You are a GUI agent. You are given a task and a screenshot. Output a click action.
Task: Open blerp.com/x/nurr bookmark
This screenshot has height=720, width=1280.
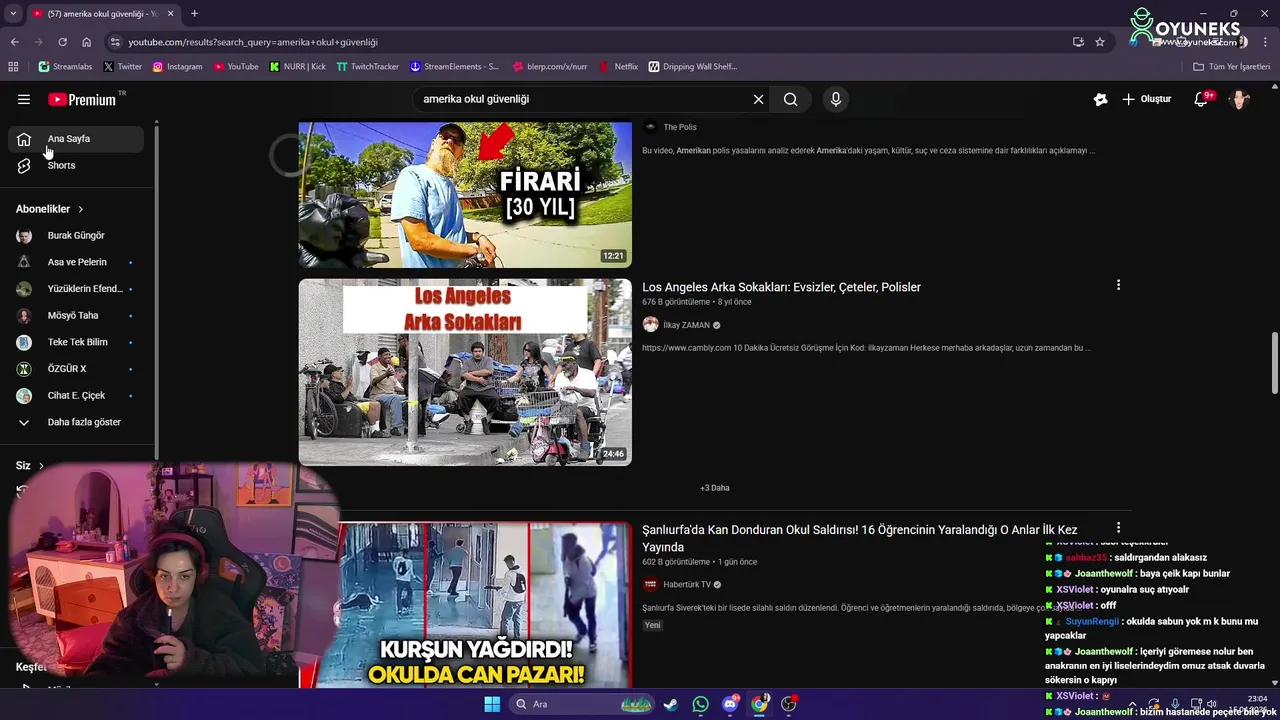click(x=550, y=67)
